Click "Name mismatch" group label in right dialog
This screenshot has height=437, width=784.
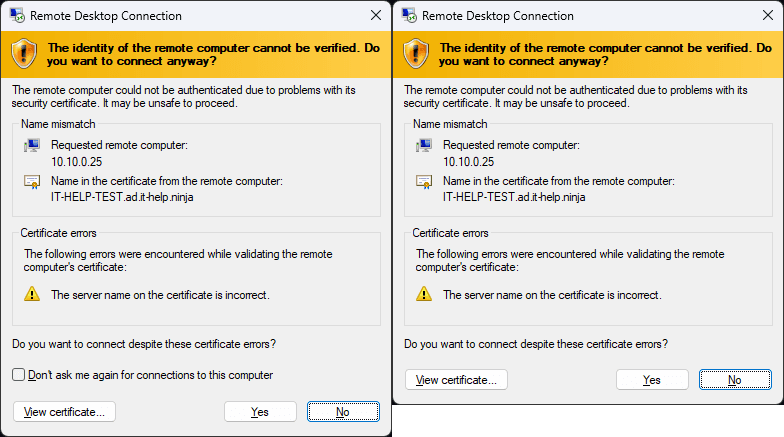[x=450, y=124]
